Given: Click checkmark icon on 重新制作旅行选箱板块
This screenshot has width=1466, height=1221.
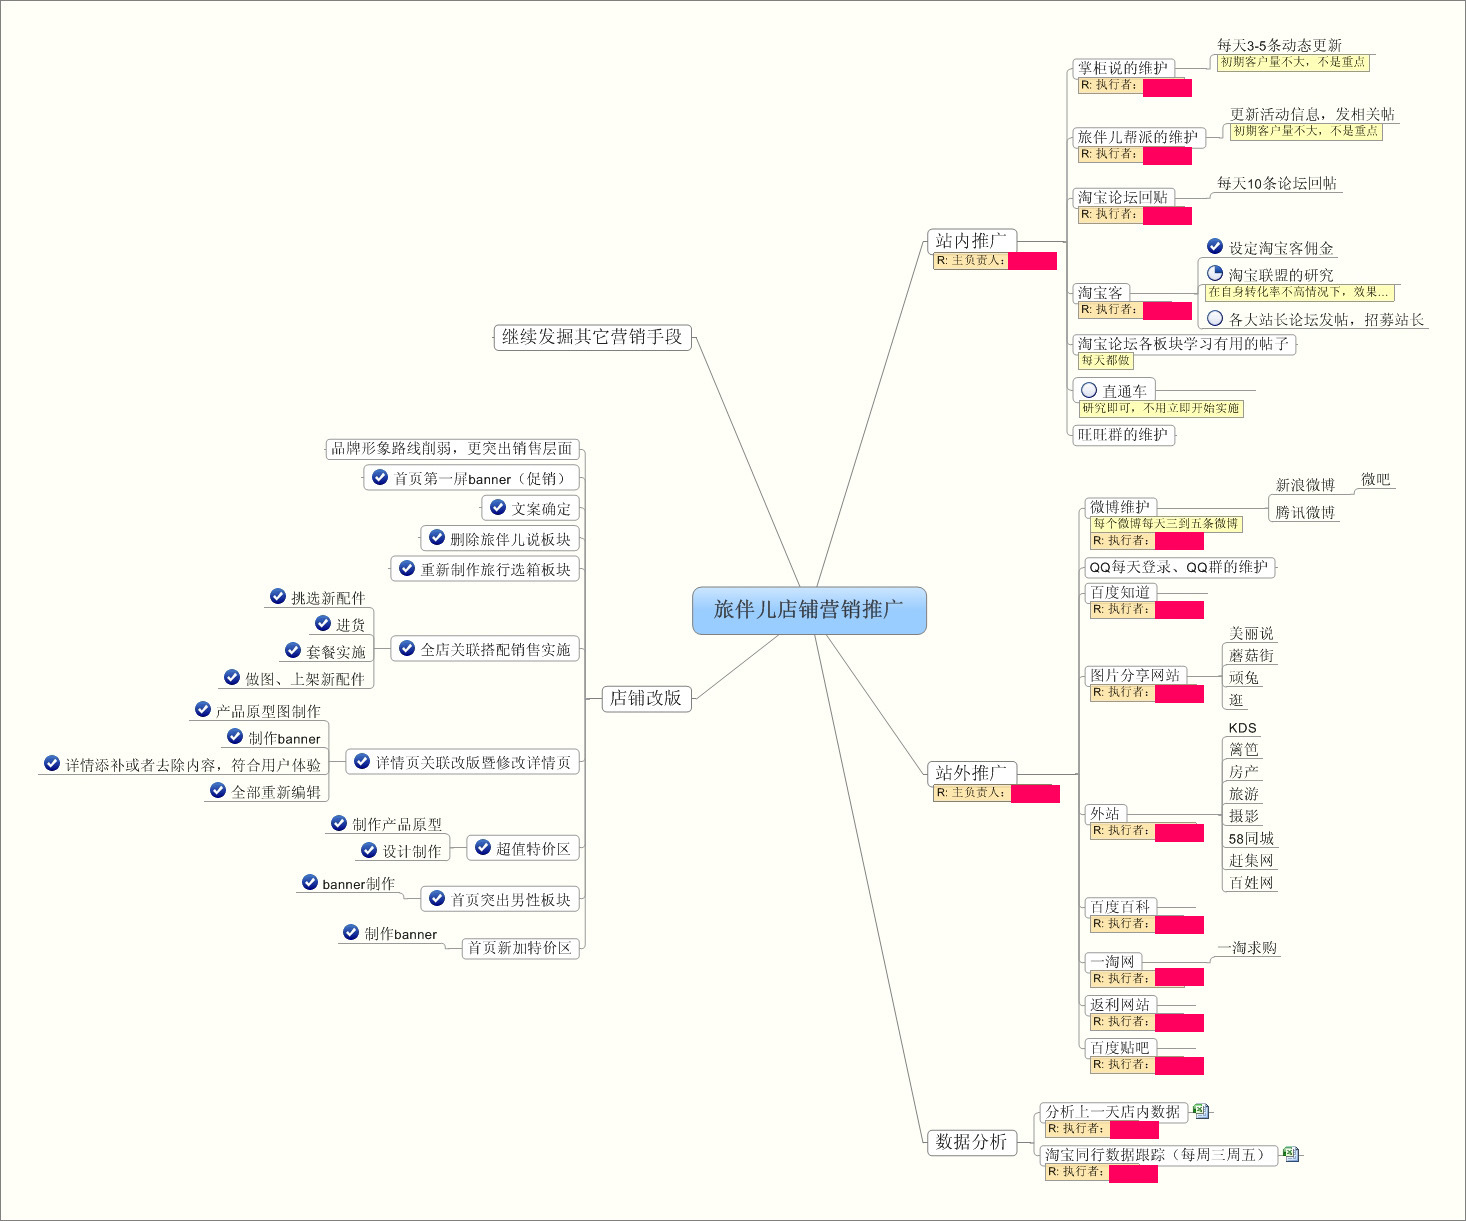Looking at the screenshot, I should (x=407, y=568).
